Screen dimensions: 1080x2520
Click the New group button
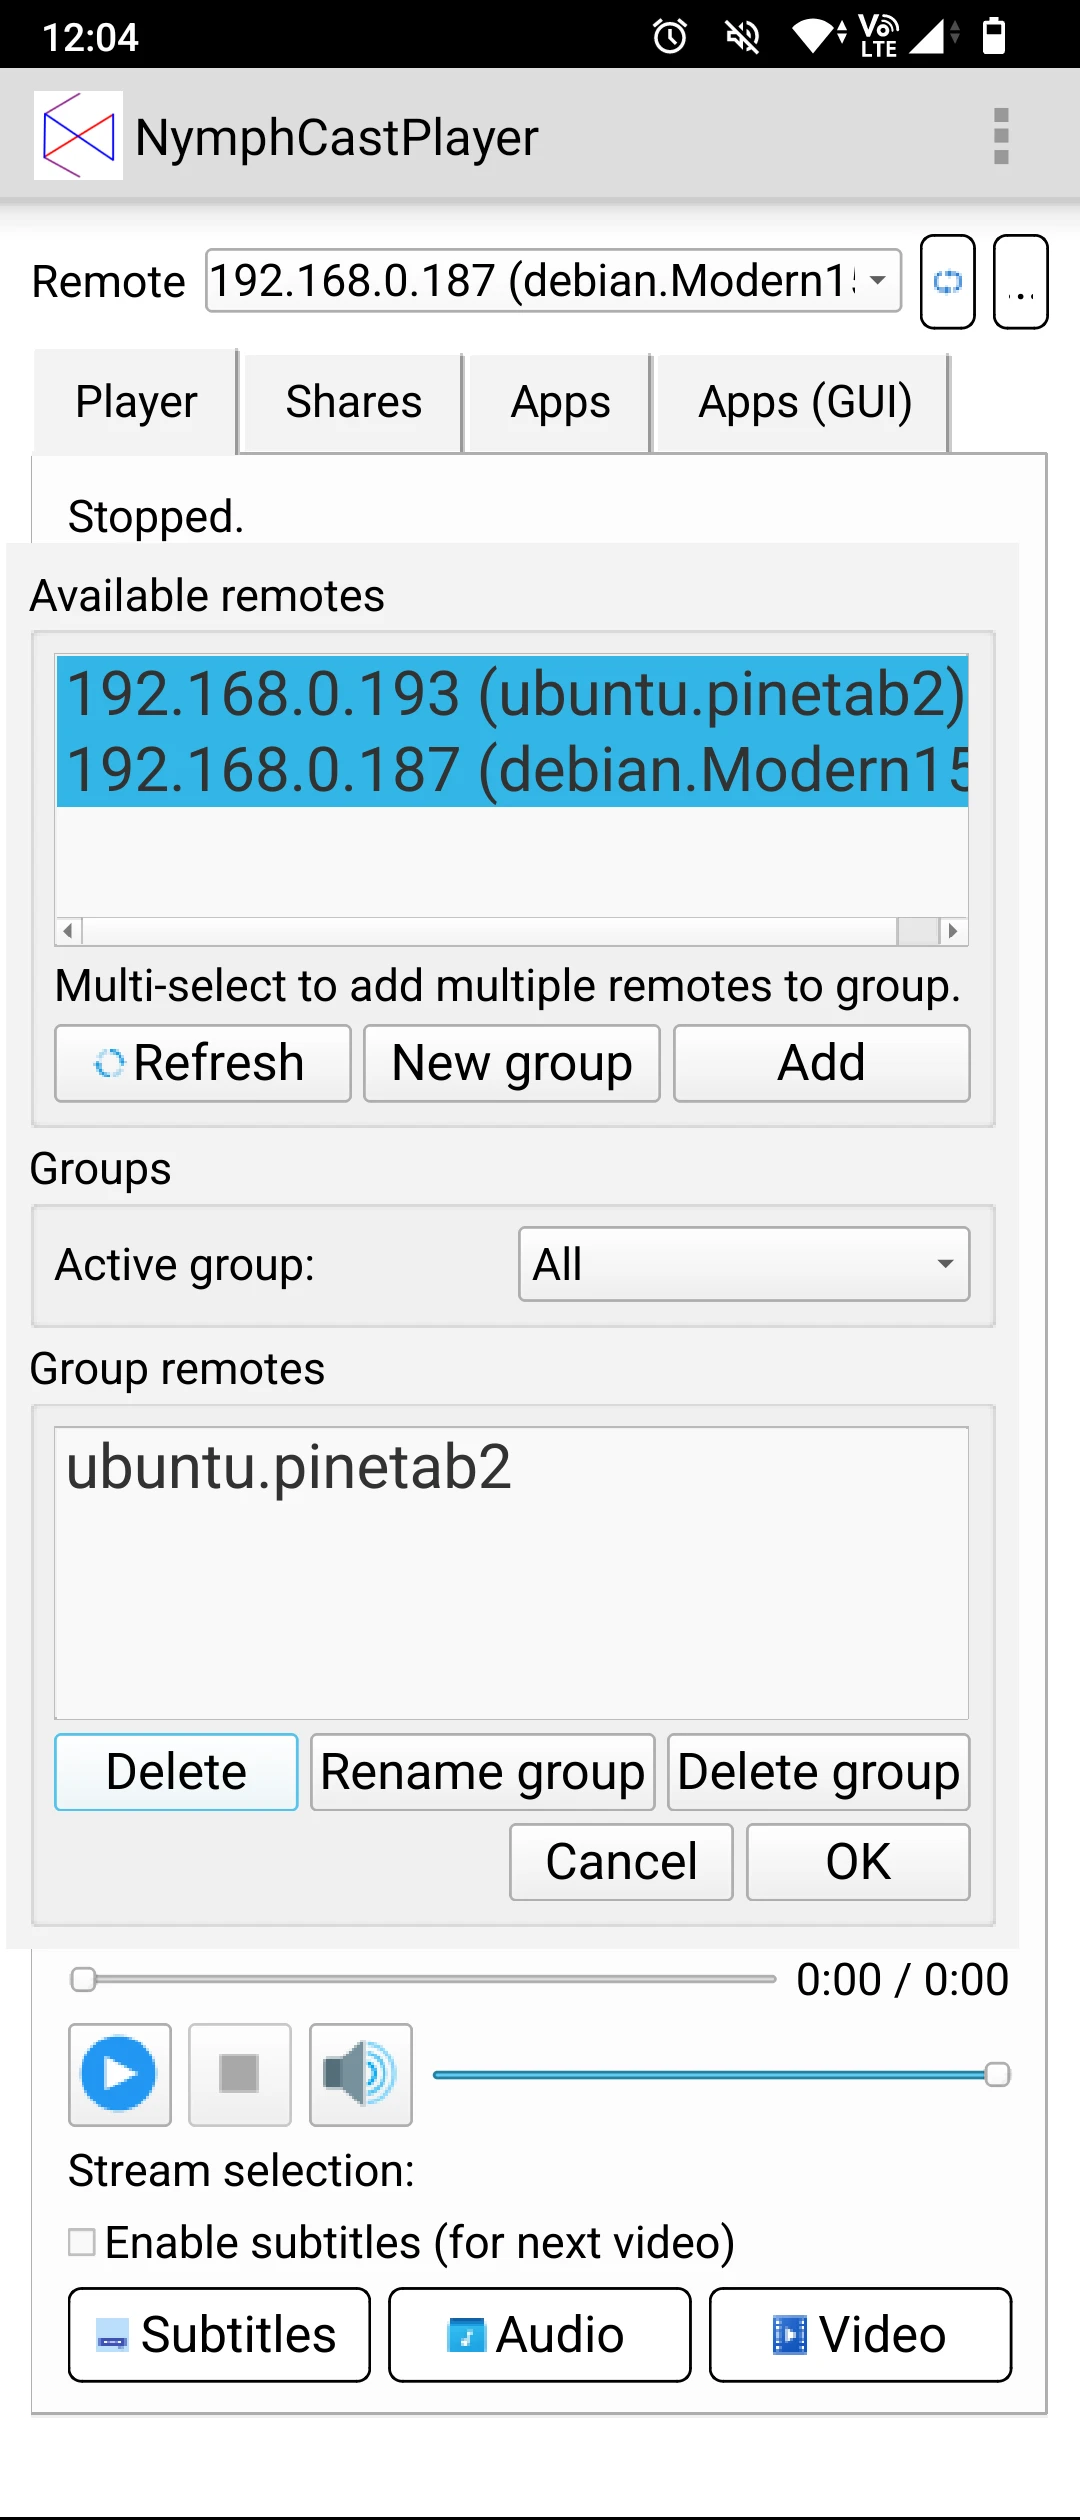[x=511, y=1063]
